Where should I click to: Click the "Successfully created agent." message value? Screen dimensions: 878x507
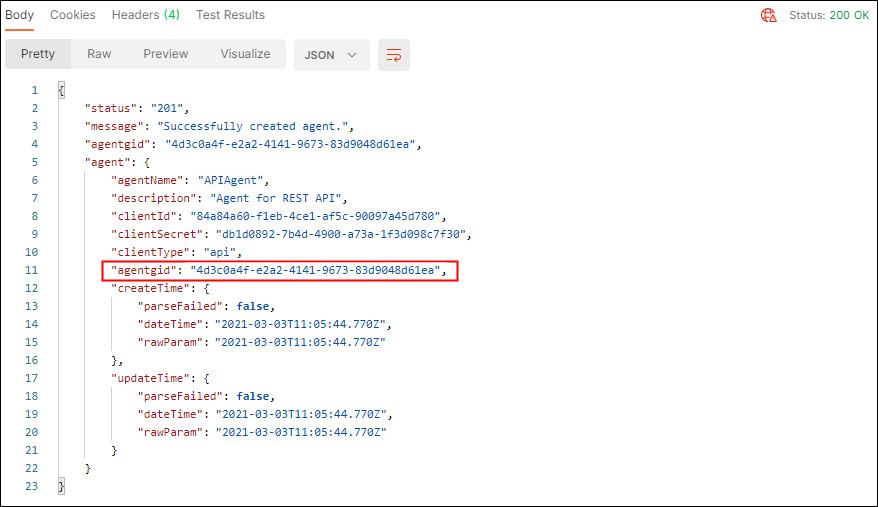point(252,126)
